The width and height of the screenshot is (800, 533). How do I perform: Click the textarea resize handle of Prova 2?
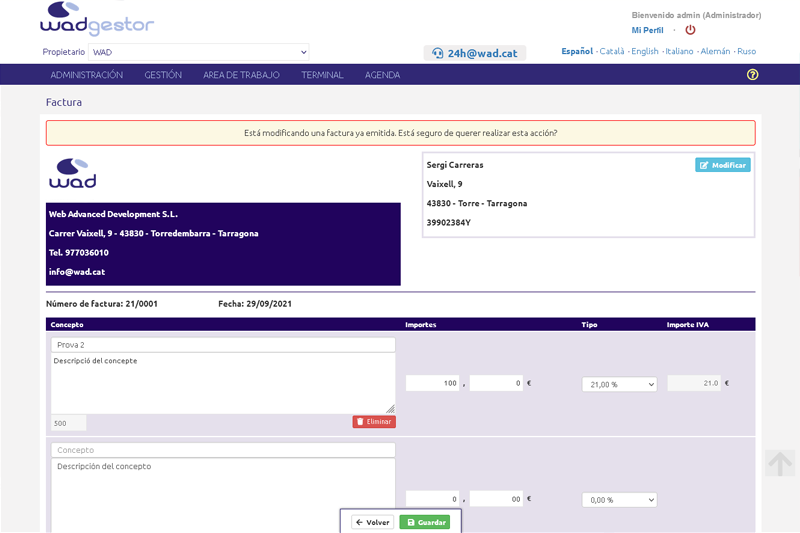(x=390, y=409)
